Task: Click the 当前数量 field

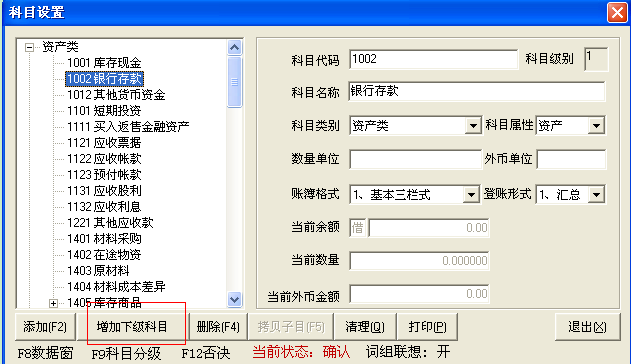Action: click(x=419, y=261)
